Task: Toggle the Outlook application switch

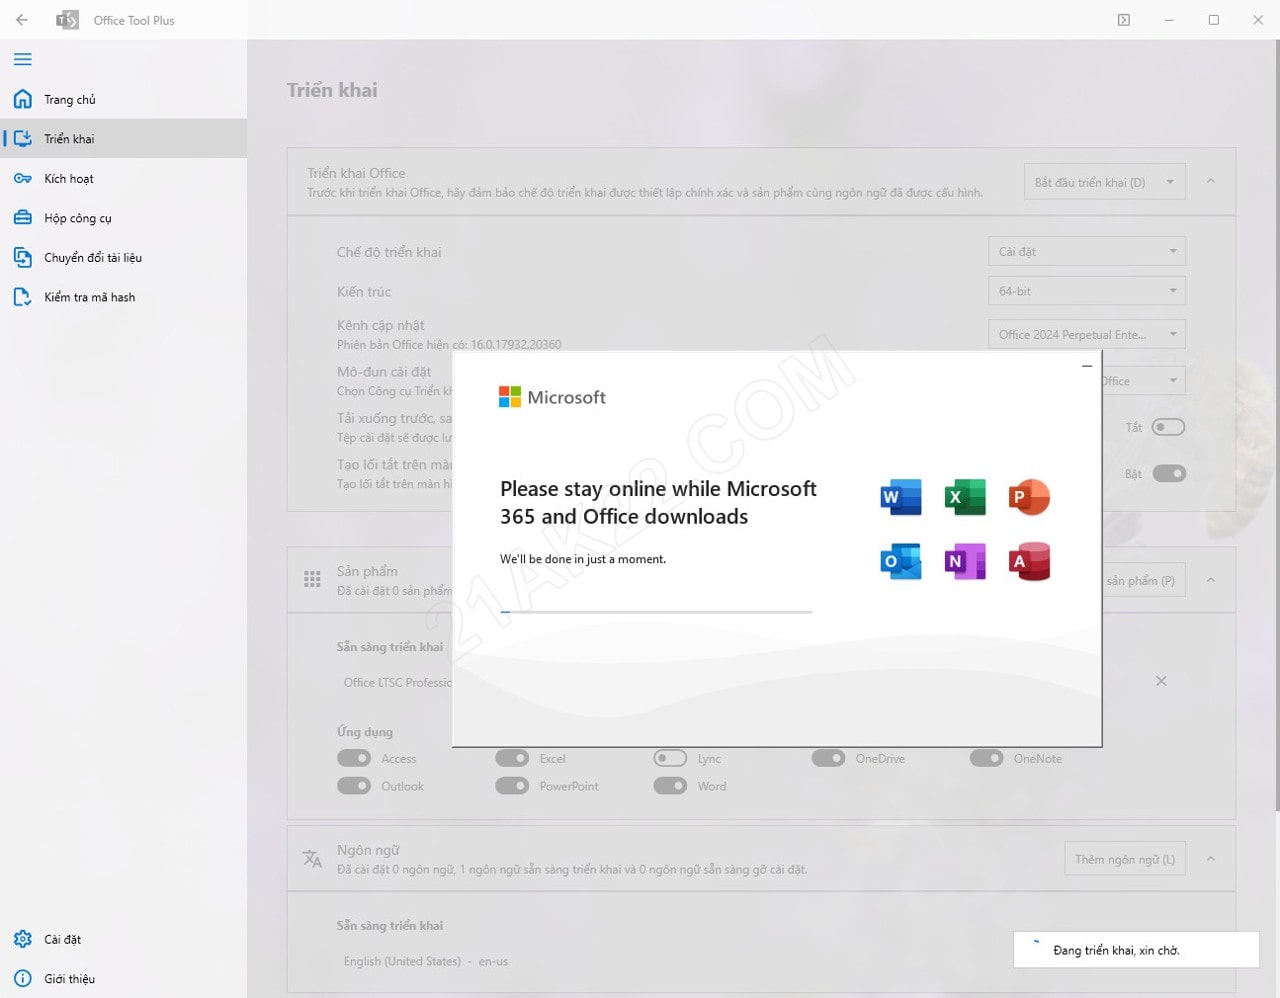Action: (354, 786)
